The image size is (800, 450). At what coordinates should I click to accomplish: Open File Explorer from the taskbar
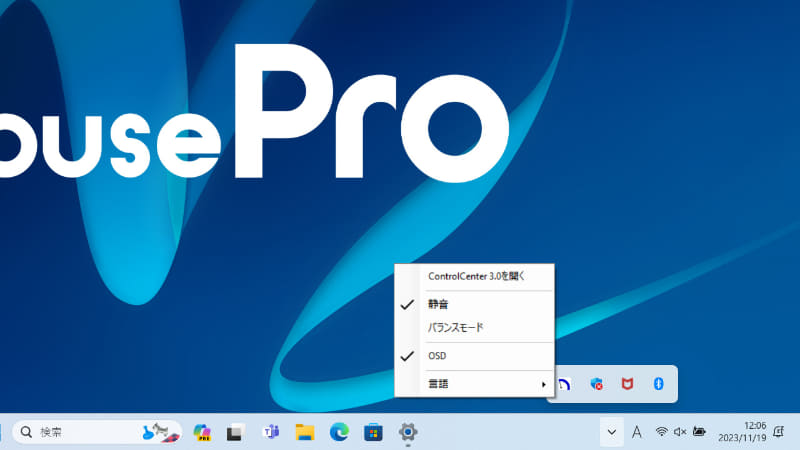coord(305,432)
